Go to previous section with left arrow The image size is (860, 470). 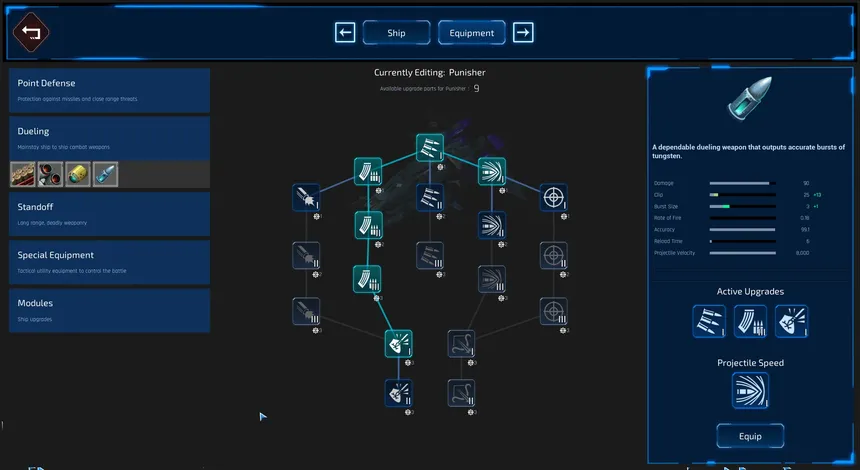tap(345, 32)
